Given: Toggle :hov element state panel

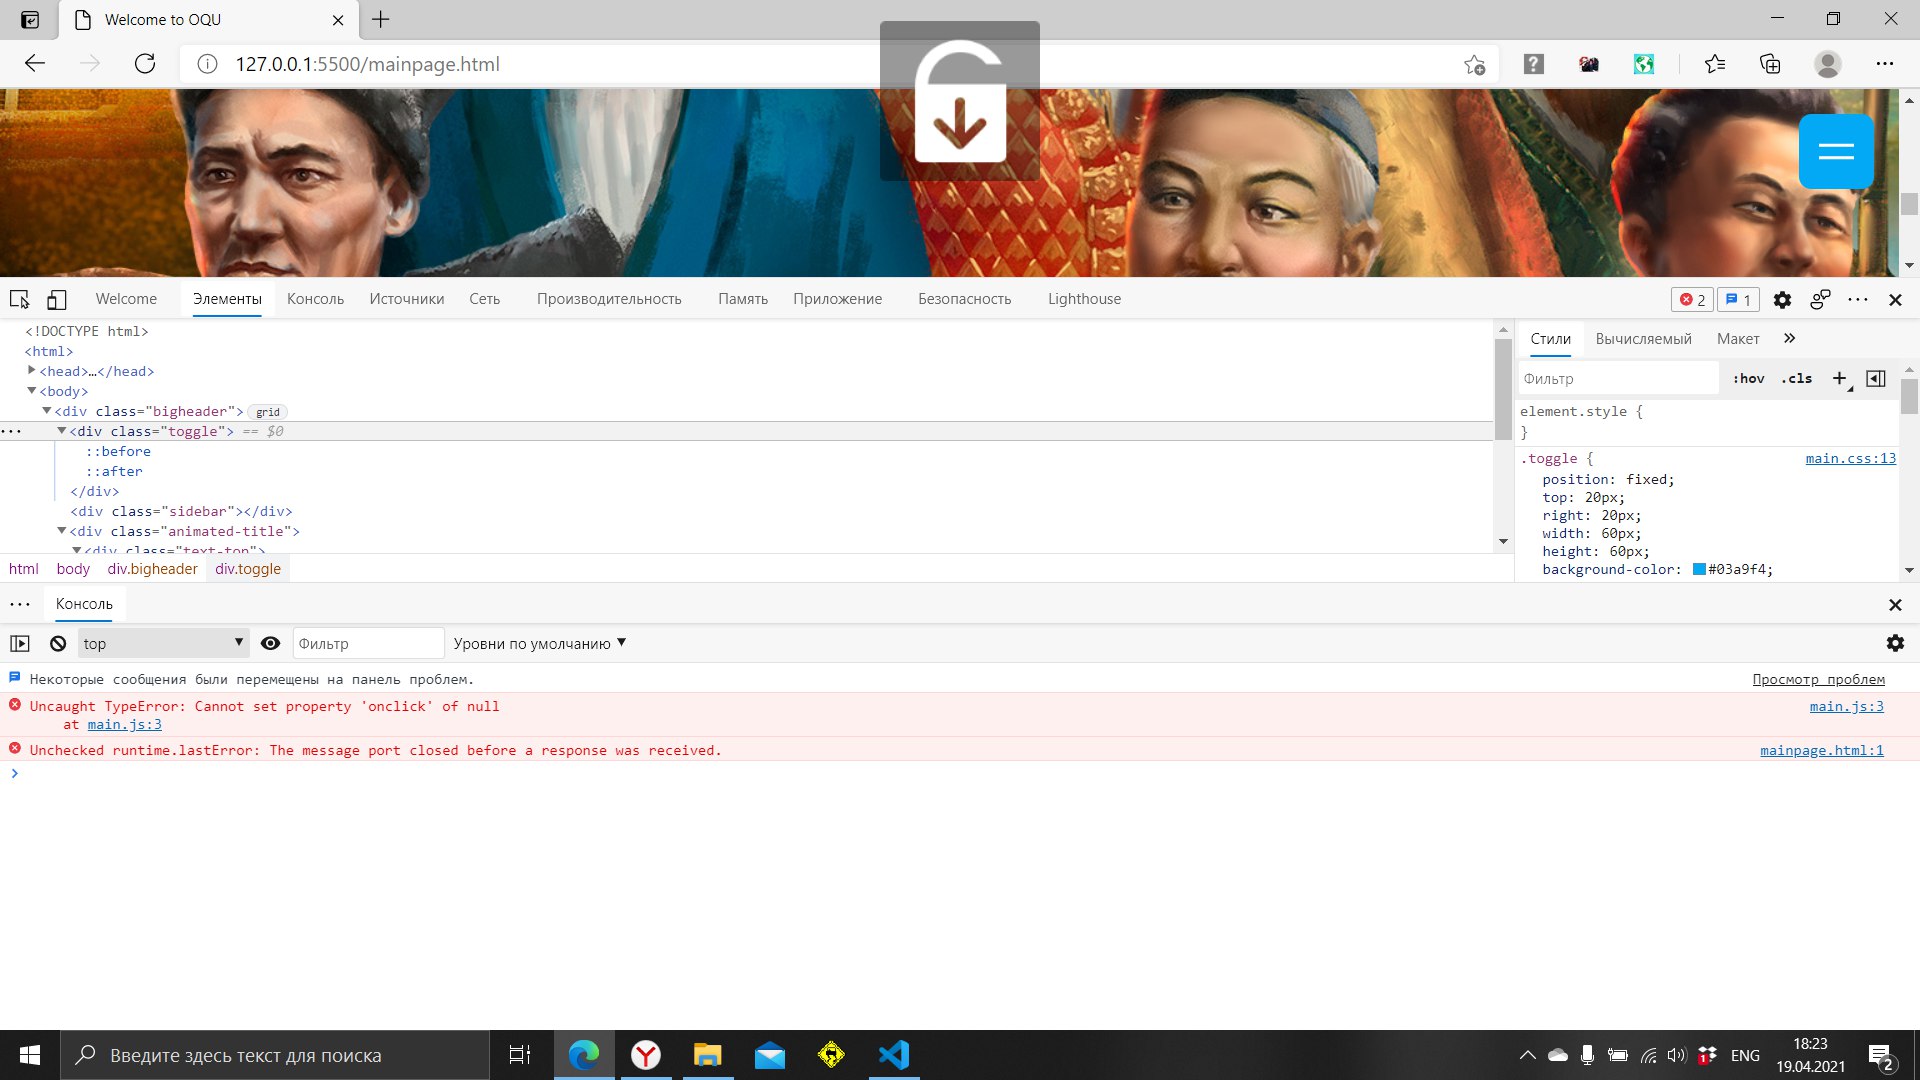Looking at the screenshot, I should pos(1748,378).
